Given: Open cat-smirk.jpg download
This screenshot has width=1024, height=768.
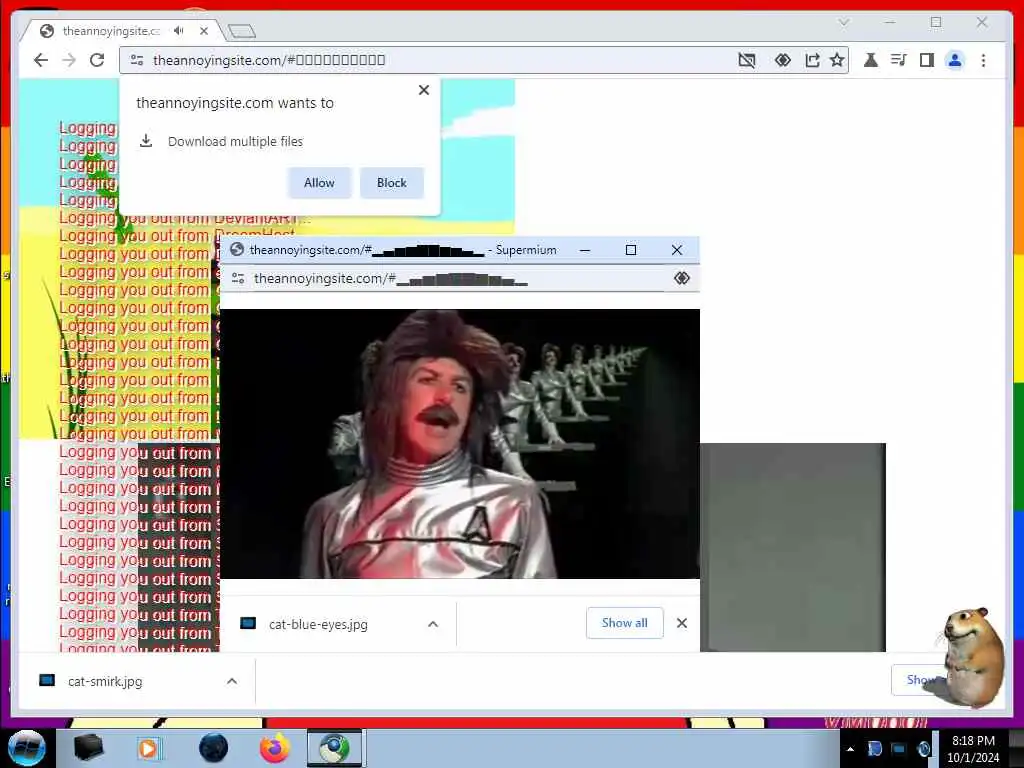Looking at the screenshot, I should 105,681.
